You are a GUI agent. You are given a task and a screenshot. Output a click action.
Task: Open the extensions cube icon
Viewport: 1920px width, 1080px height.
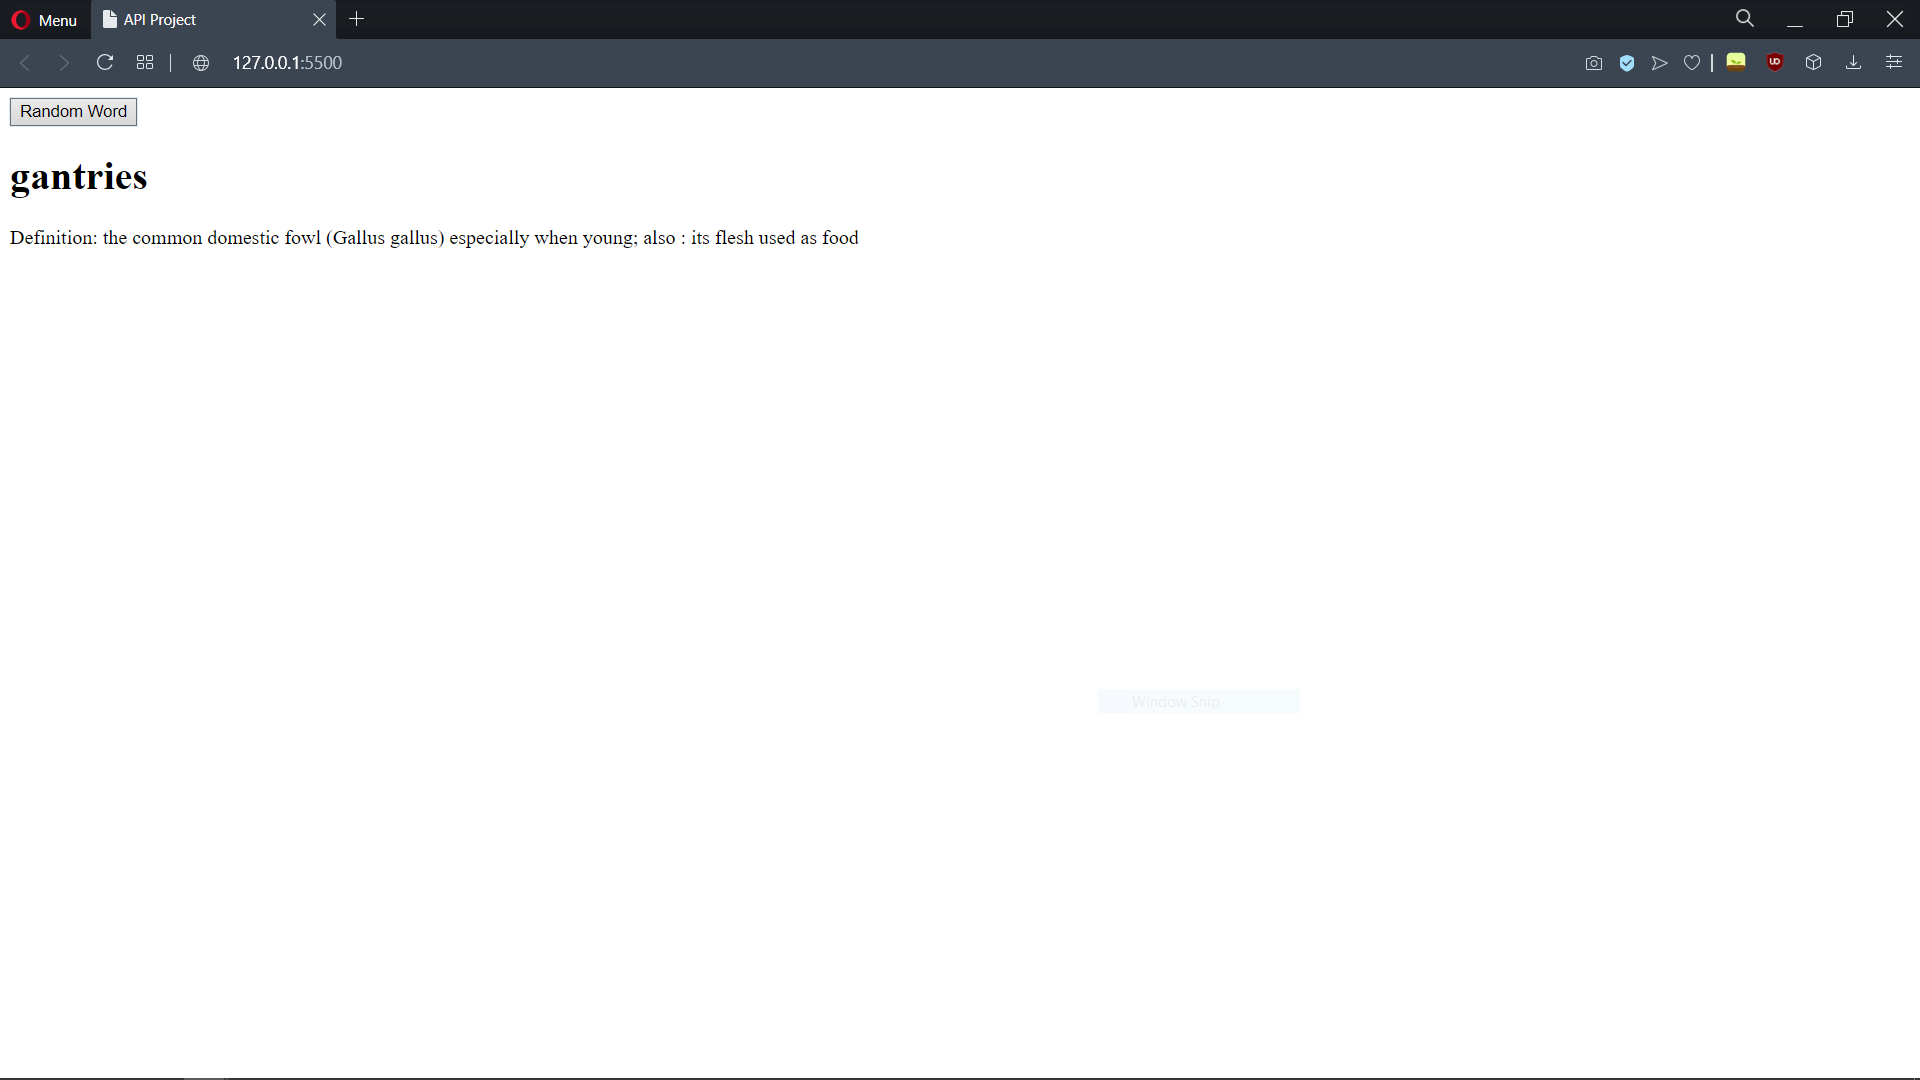[1814, 63]
